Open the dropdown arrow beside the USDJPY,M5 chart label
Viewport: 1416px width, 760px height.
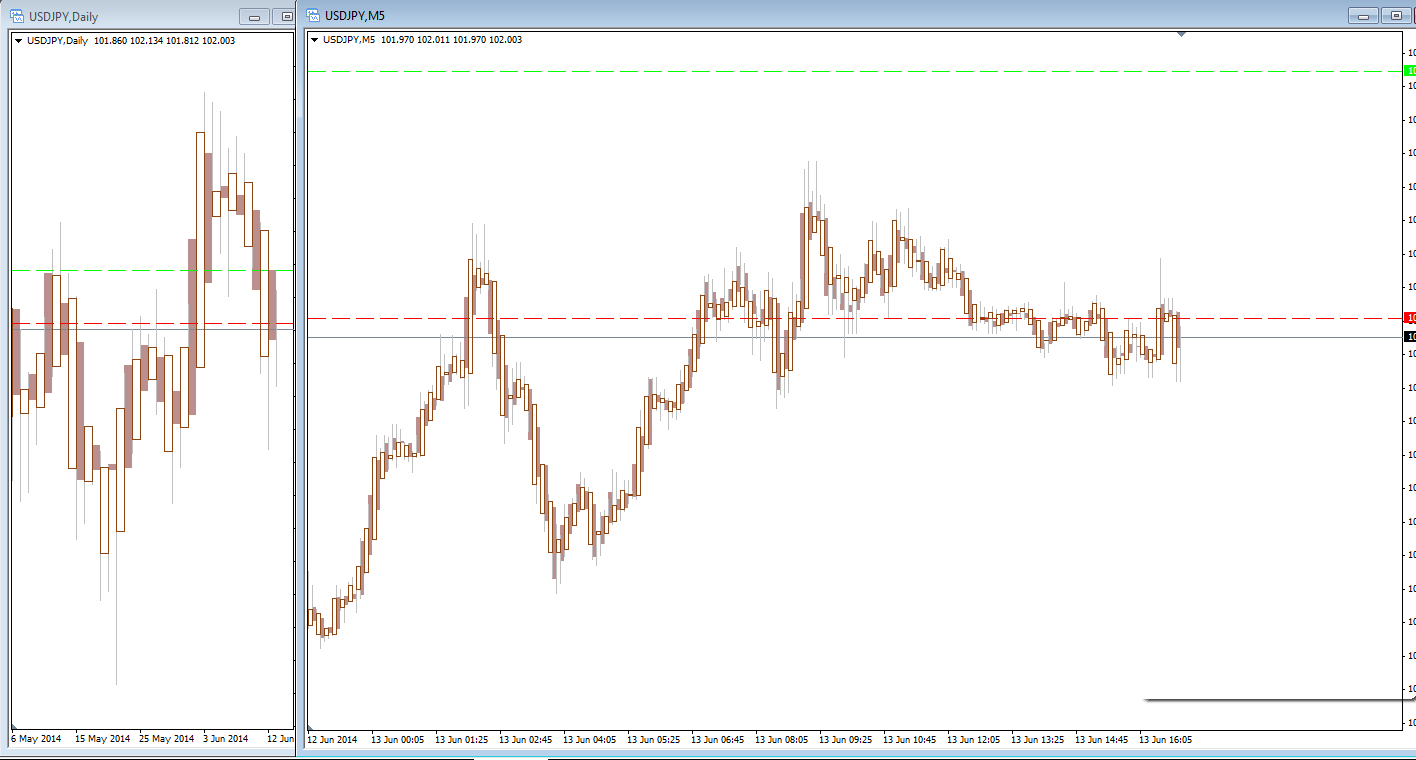point(315,40)
